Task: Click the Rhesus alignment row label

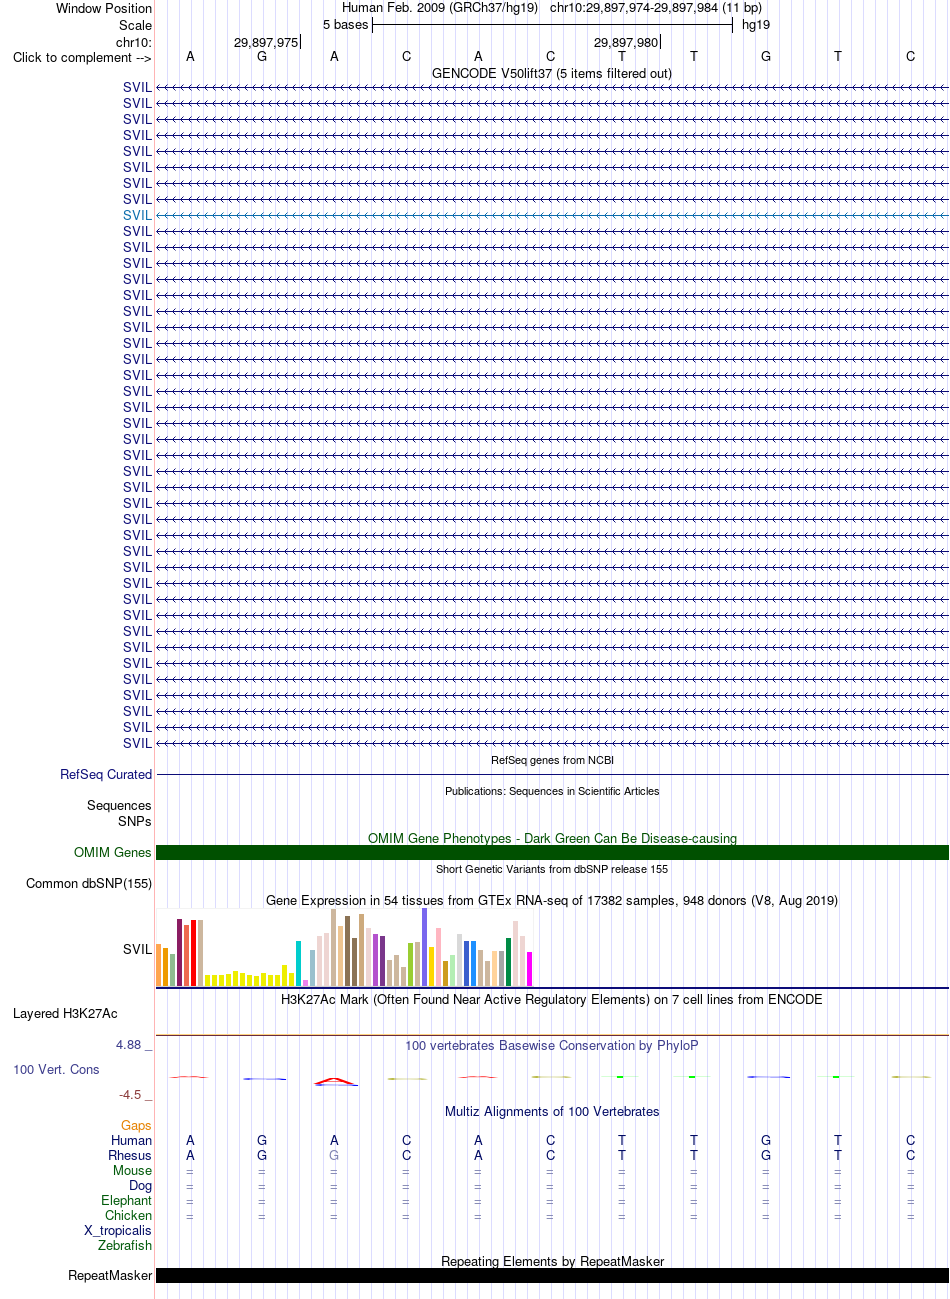Action: click(130, 1155)
